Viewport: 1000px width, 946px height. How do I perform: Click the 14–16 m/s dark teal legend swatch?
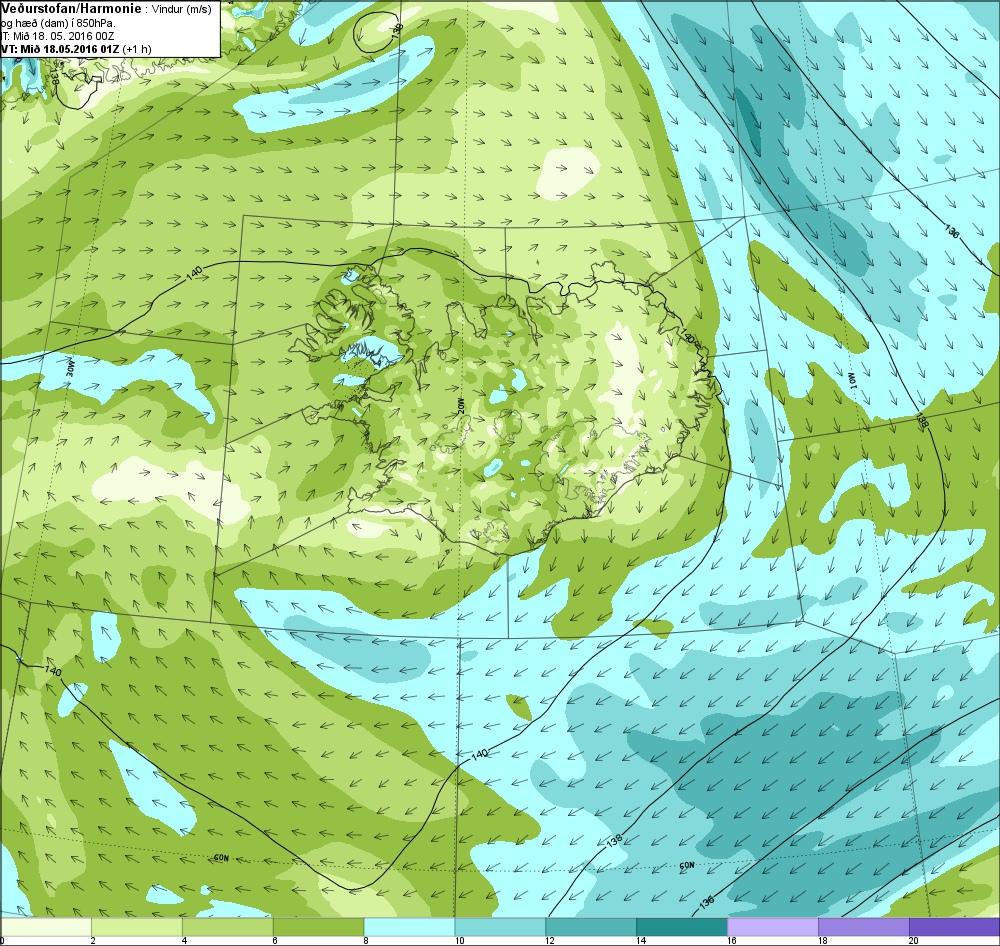click(x=682, y=926)
